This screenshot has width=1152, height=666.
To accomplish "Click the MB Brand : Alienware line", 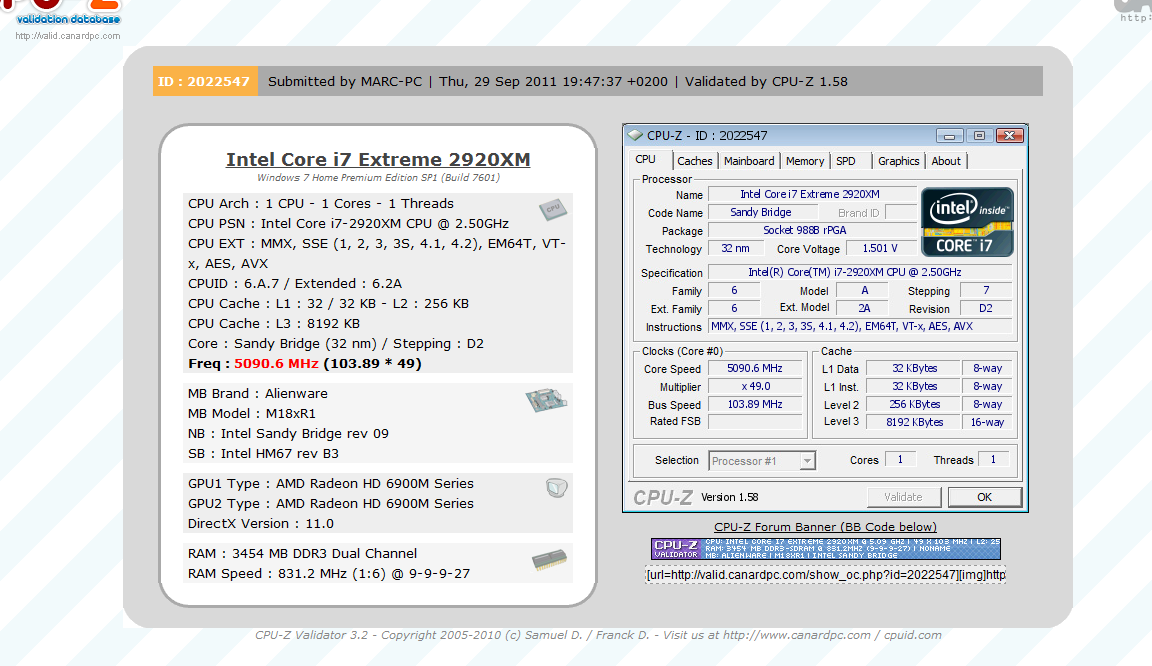I will (x=258, y=393).
